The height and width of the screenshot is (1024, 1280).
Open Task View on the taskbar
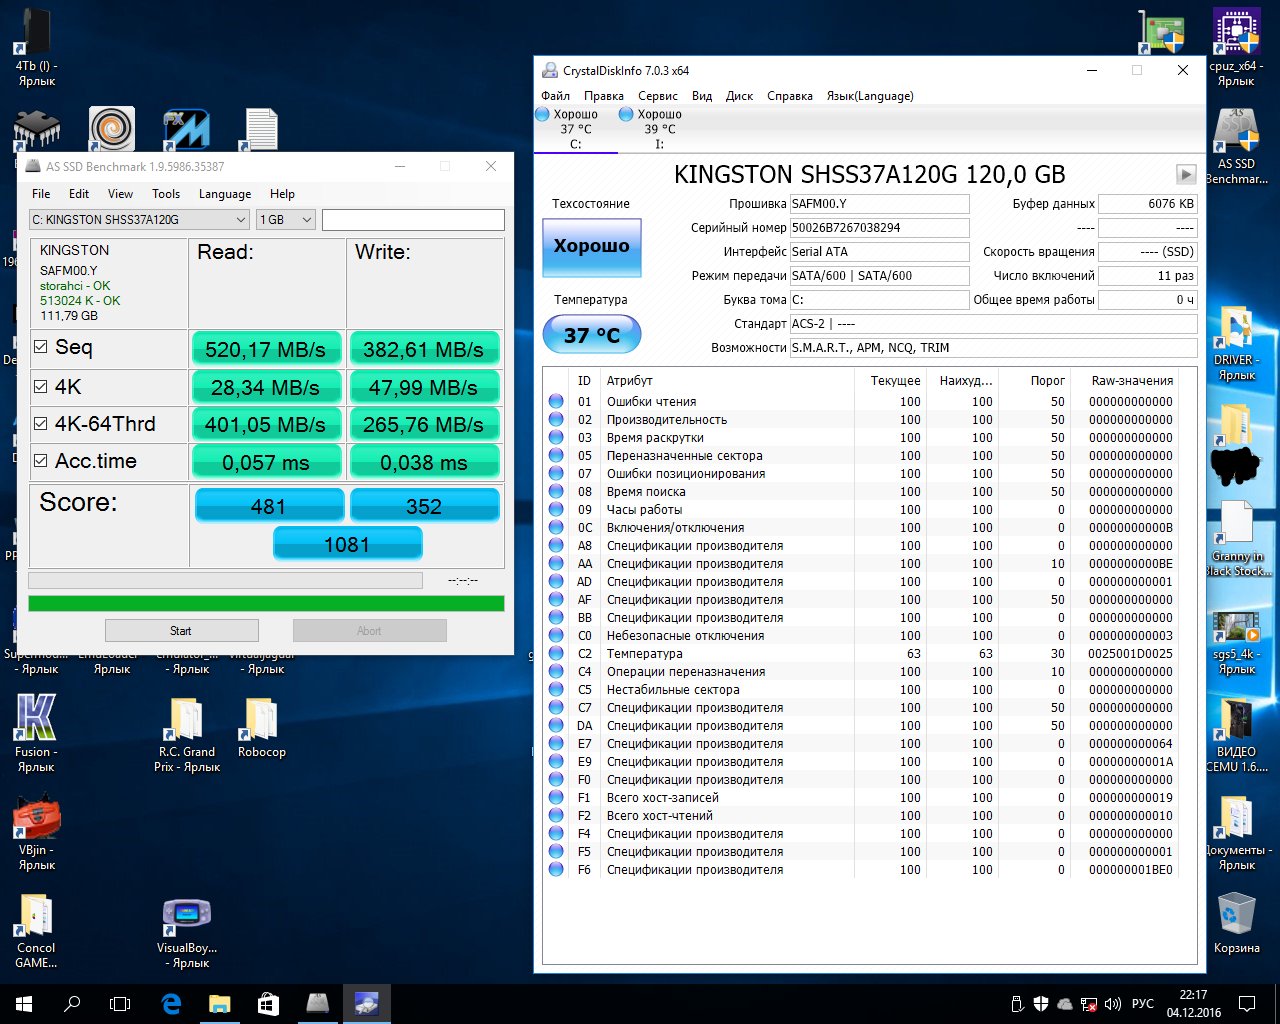pyautogui.click(x=120, y=1004)
